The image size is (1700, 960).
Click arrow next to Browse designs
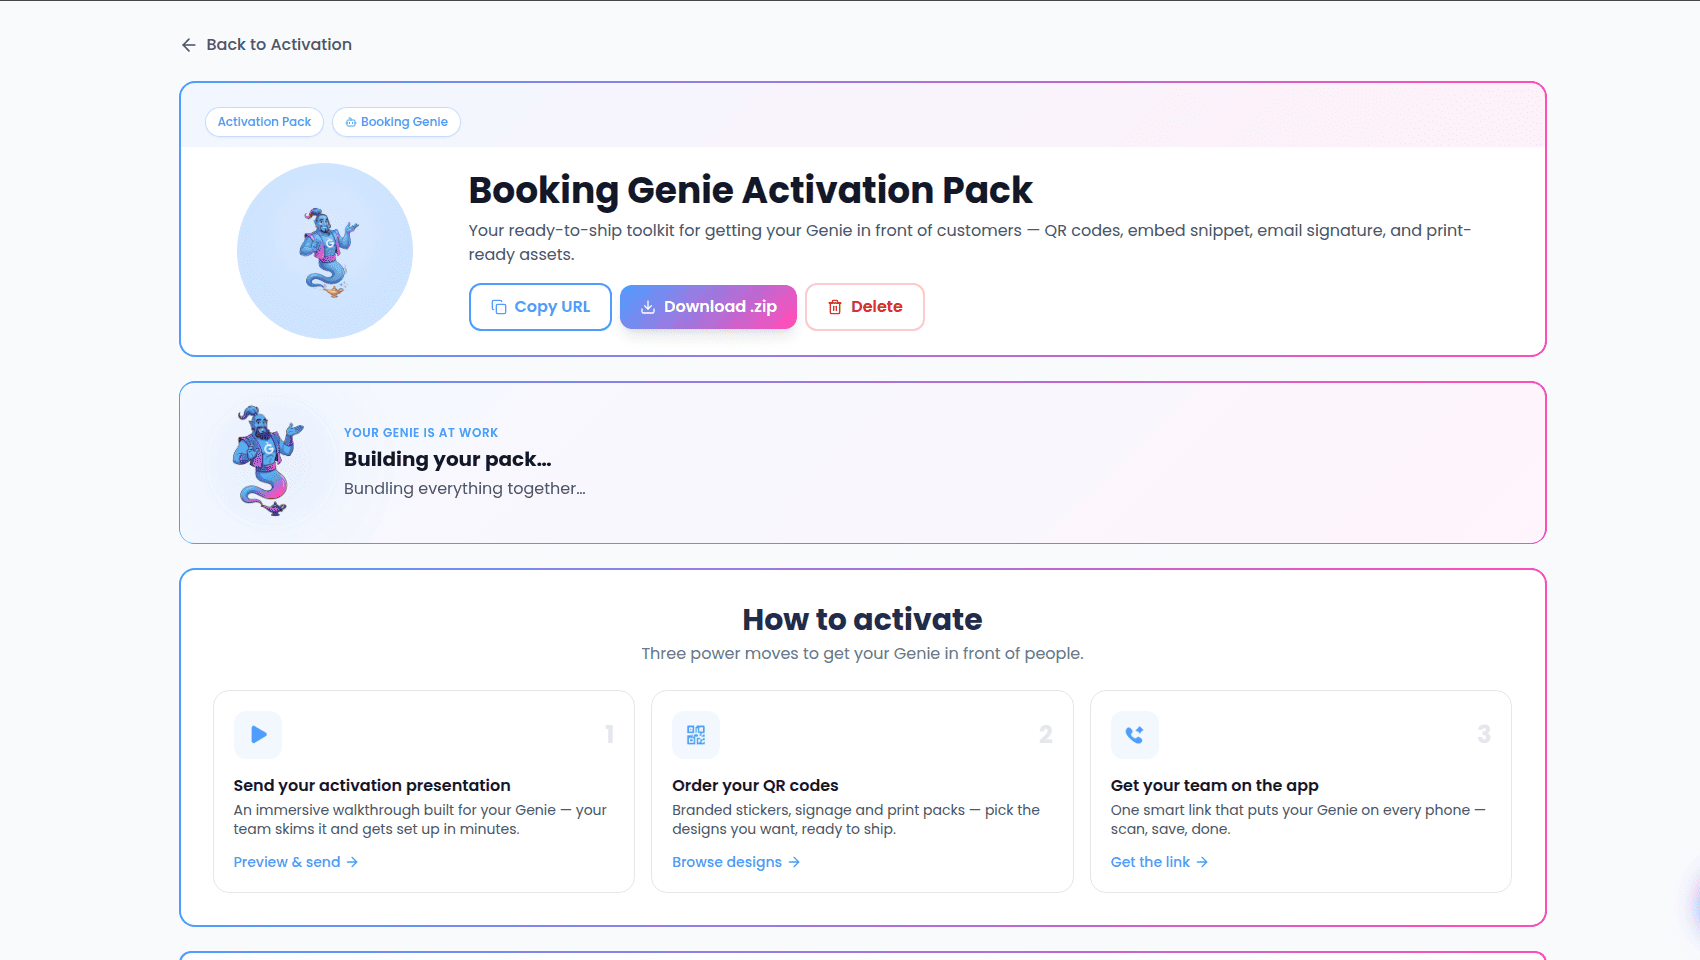794,862
